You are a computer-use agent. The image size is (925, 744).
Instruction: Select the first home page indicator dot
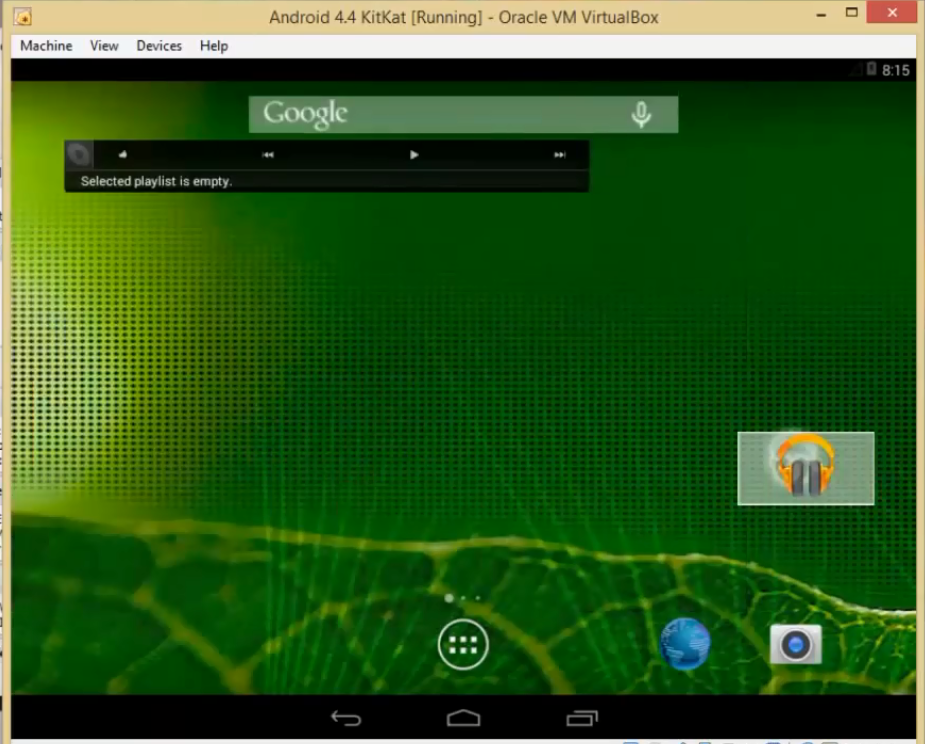point(449,598)
